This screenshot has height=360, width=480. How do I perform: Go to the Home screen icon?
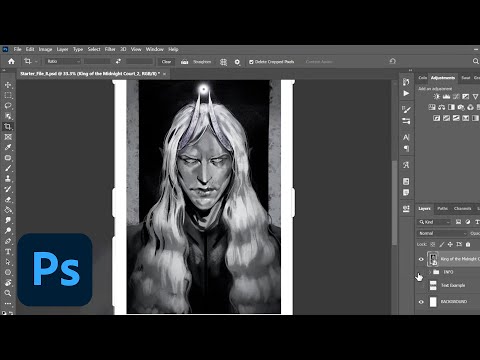(11, 61)
